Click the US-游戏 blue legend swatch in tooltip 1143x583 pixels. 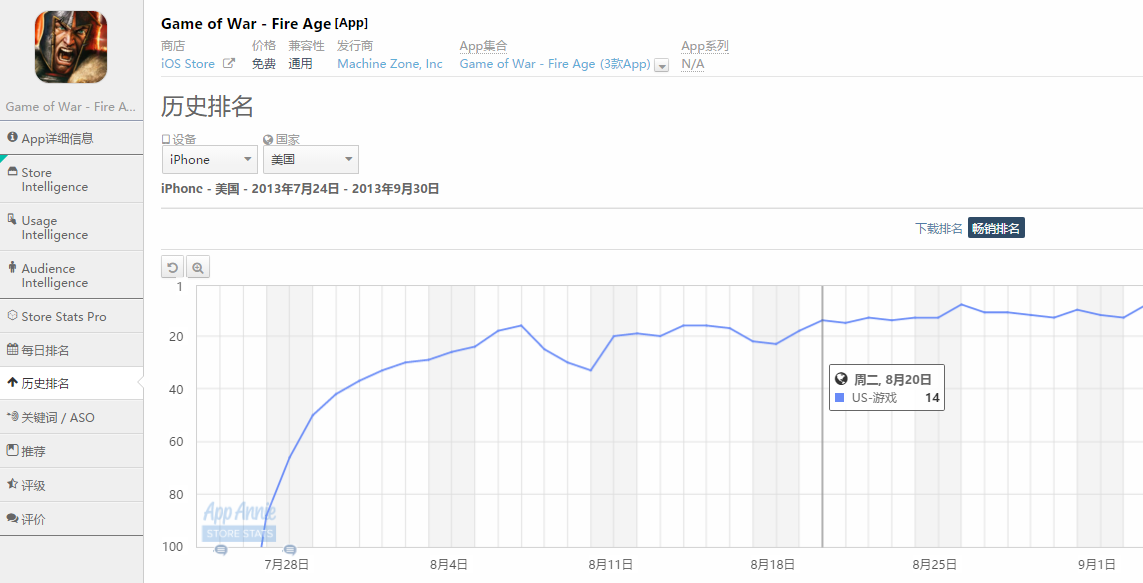click(840, 398)
